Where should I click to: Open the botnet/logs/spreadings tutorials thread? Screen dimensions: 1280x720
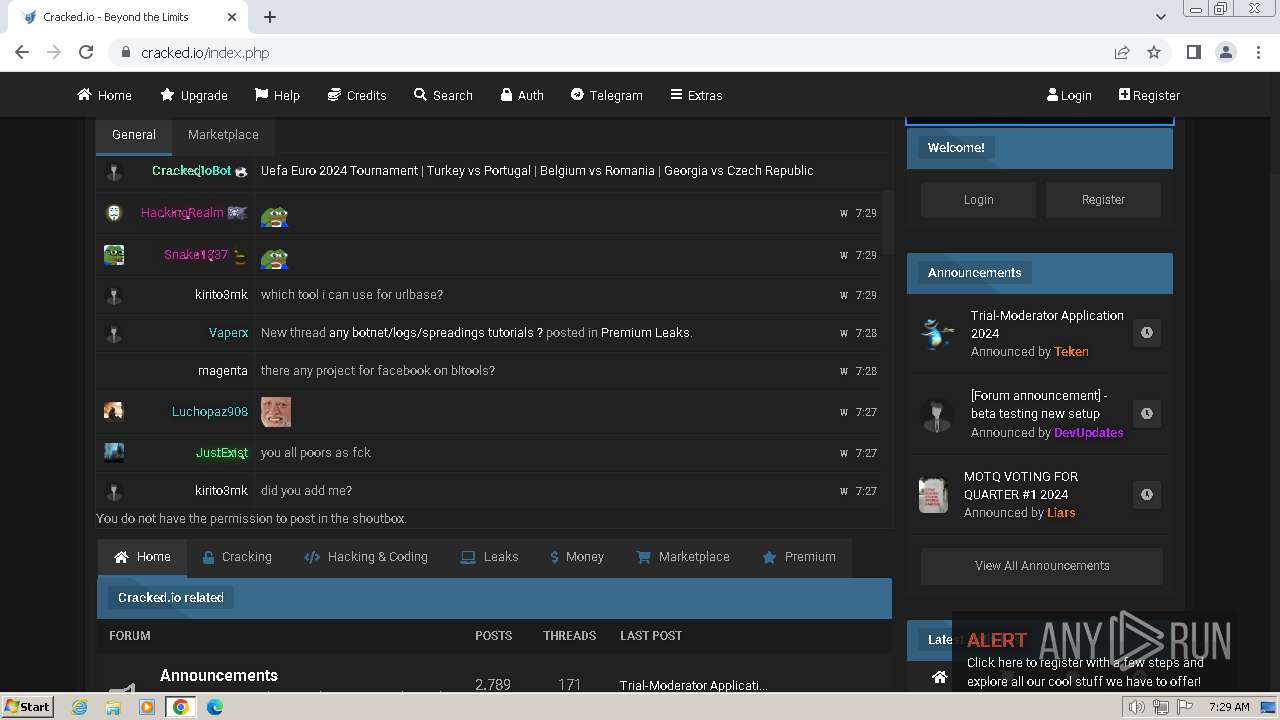click(436, 333)
